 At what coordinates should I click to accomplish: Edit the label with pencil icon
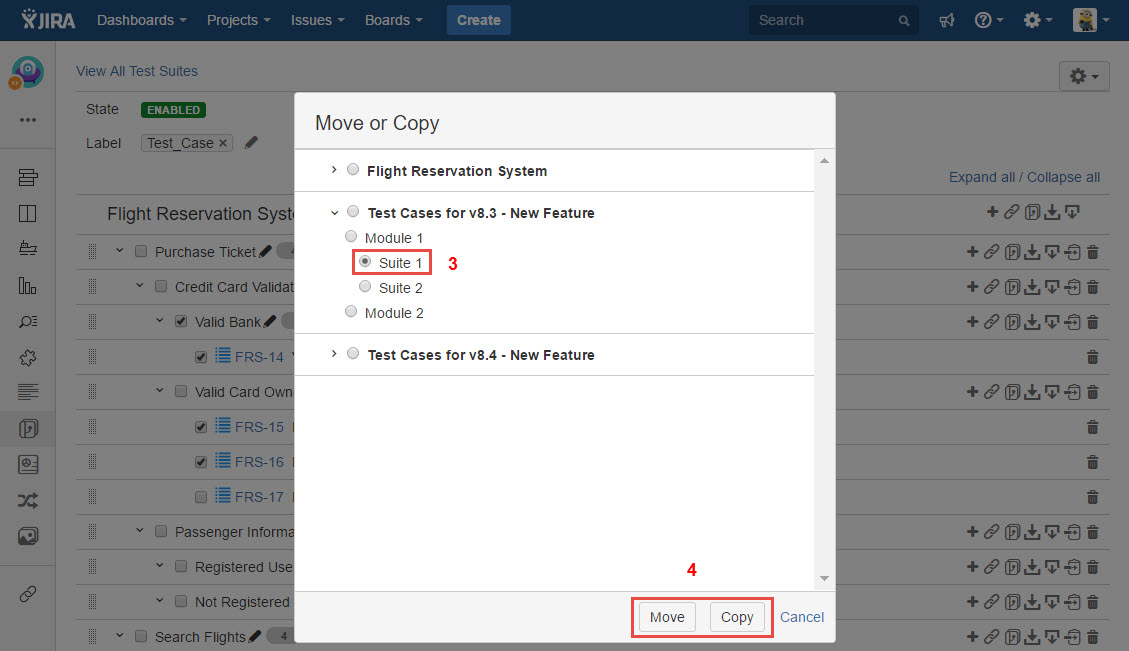251,143
